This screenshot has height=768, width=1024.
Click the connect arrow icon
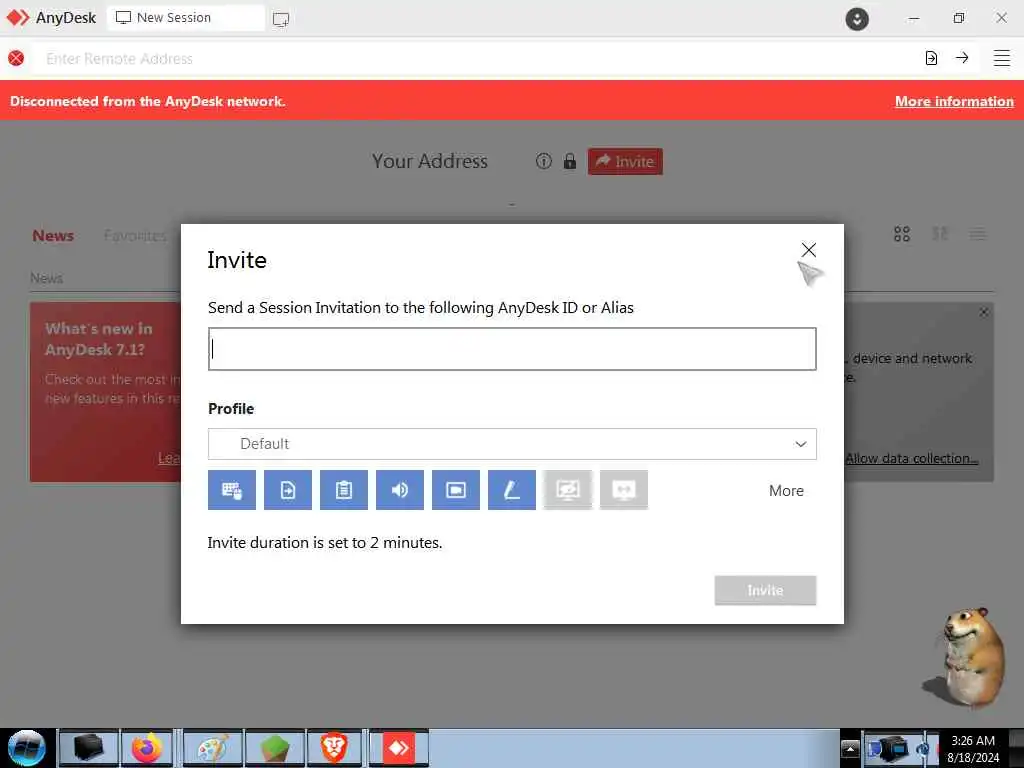(x=962, y=58)
